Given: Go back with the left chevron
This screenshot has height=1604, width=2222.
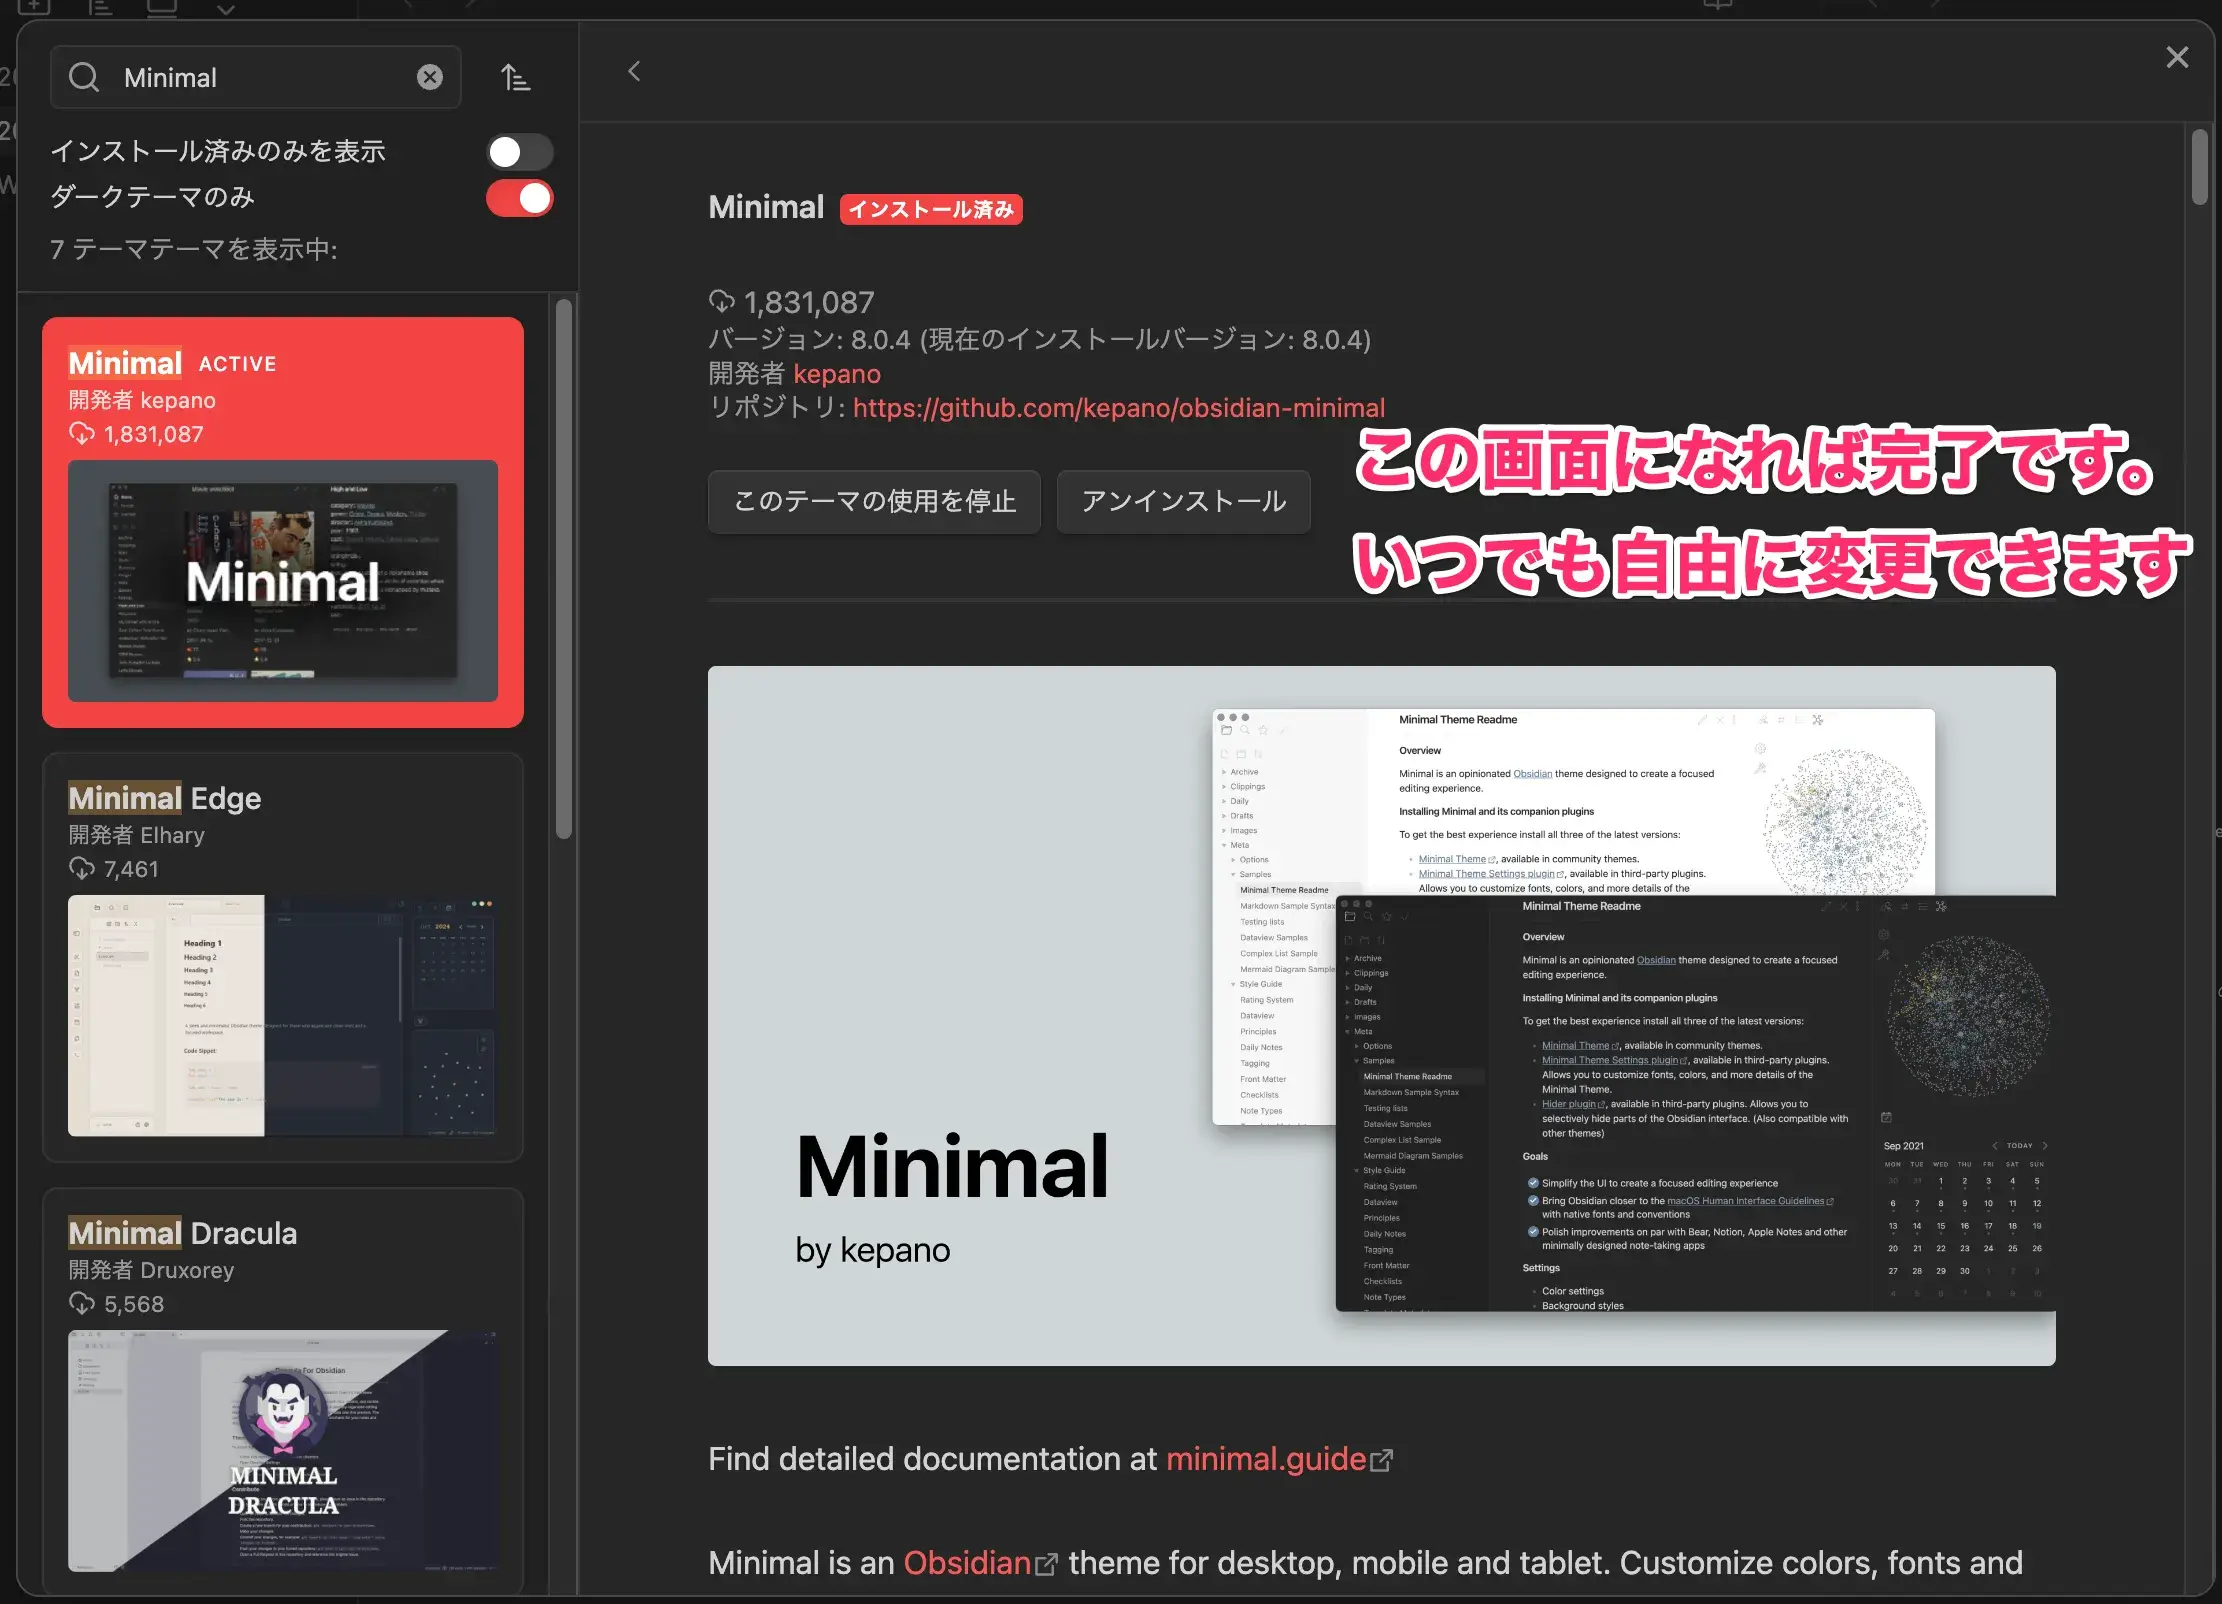Looking at the screenshot, I should click(x=634, y=71).
